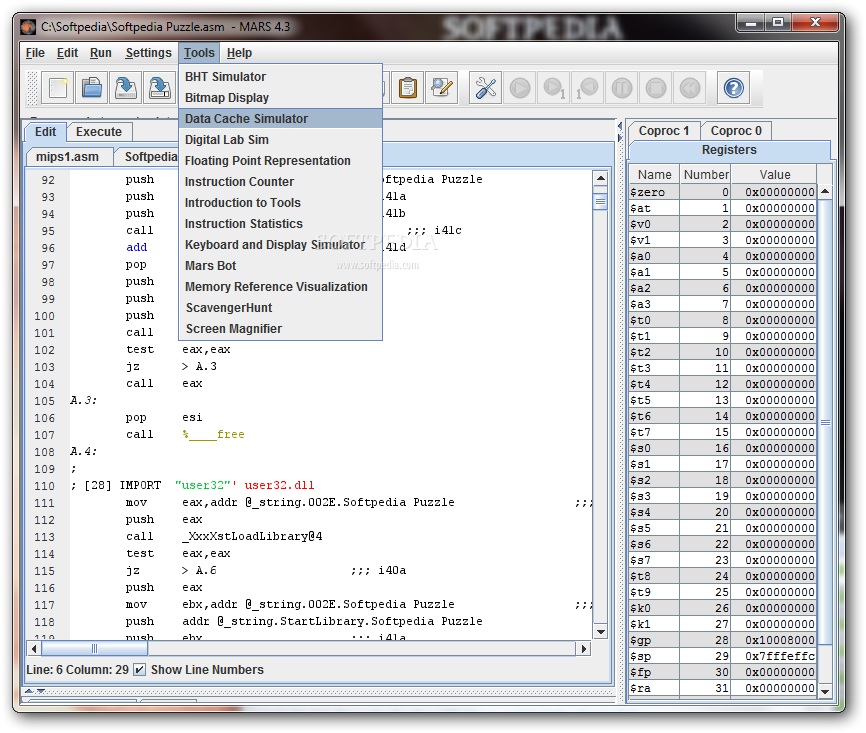Launch BHT Simulator from Tools menu
The image size is (866, 733).
[x=281, y=77]
